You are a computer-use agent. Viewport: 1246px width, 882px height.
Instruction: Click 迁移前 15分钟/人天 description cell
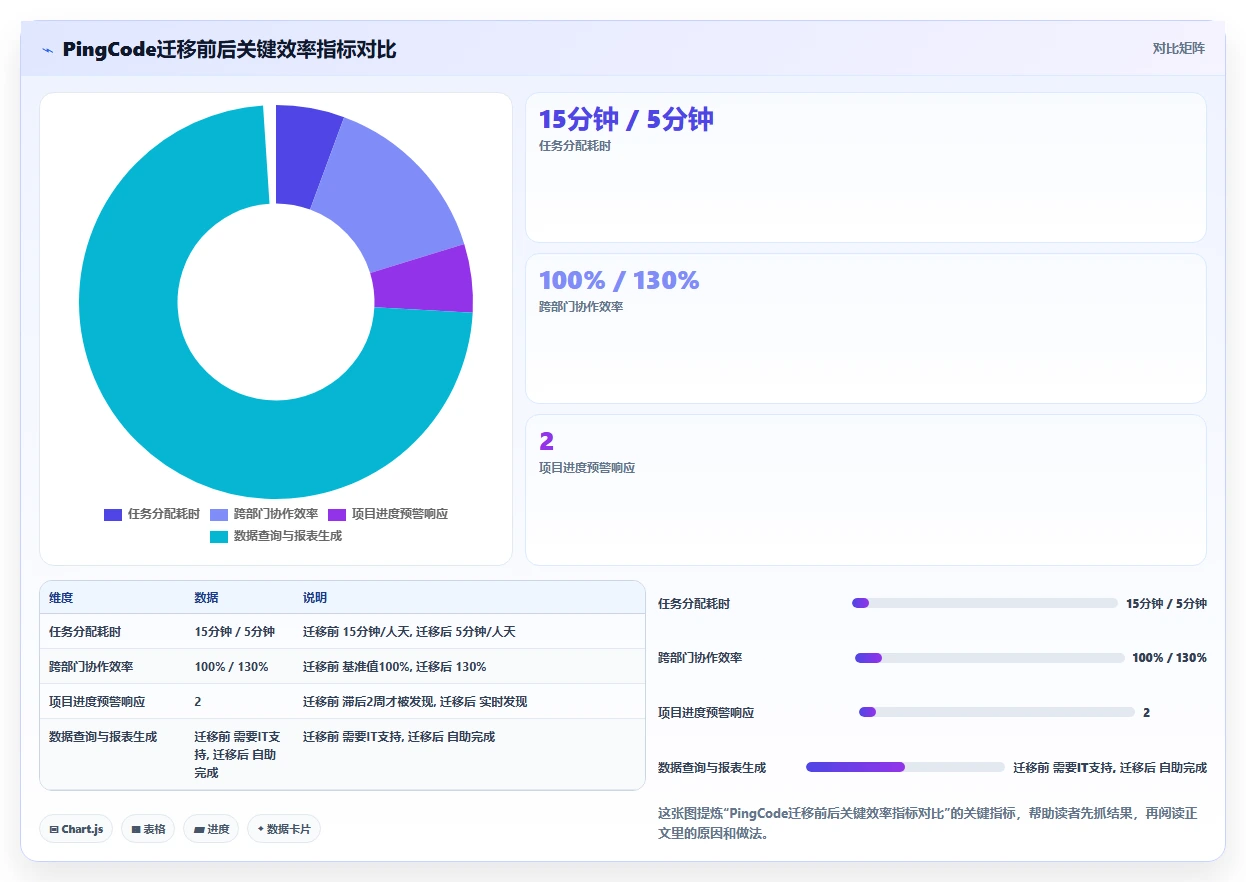410,632
